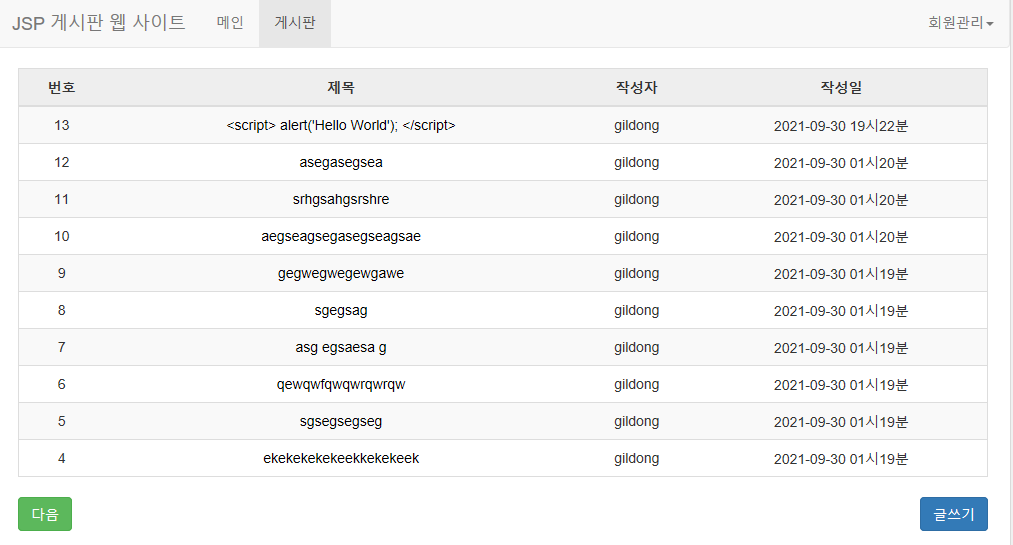Open the post titled qewqwfqwqwrqwrqw
The image size is (1013, 545).
pos(341,384)
